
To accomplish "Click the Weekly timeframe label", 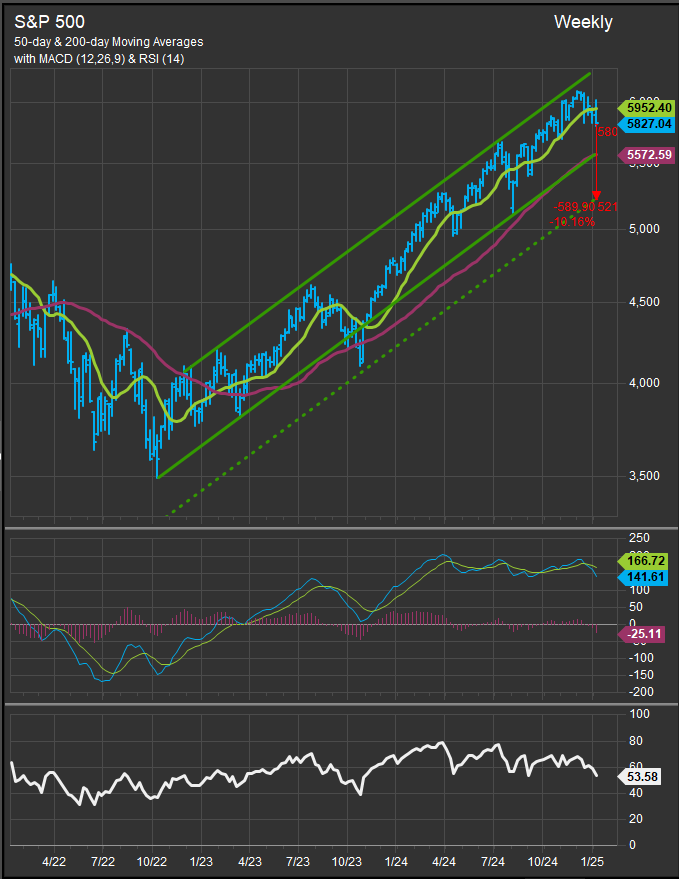I will pos(583,22).
